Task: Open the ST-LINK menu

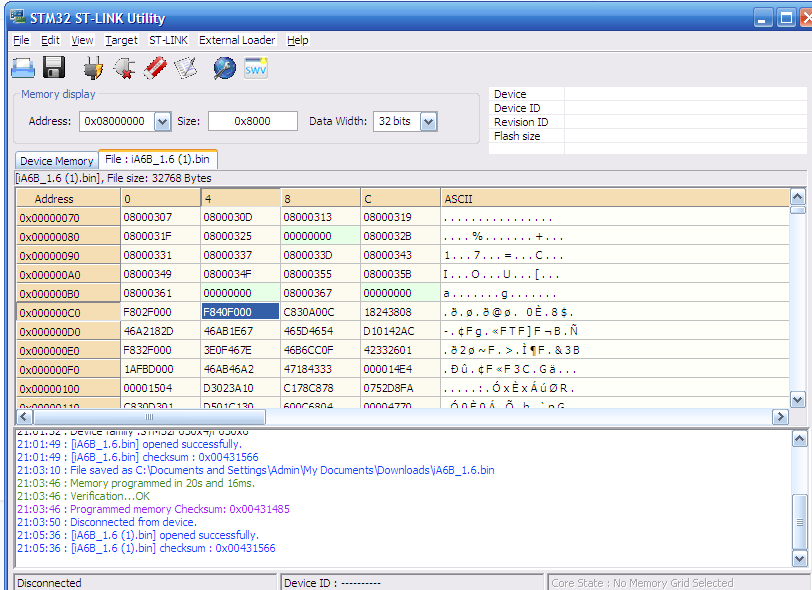Action: click(168, 40)
